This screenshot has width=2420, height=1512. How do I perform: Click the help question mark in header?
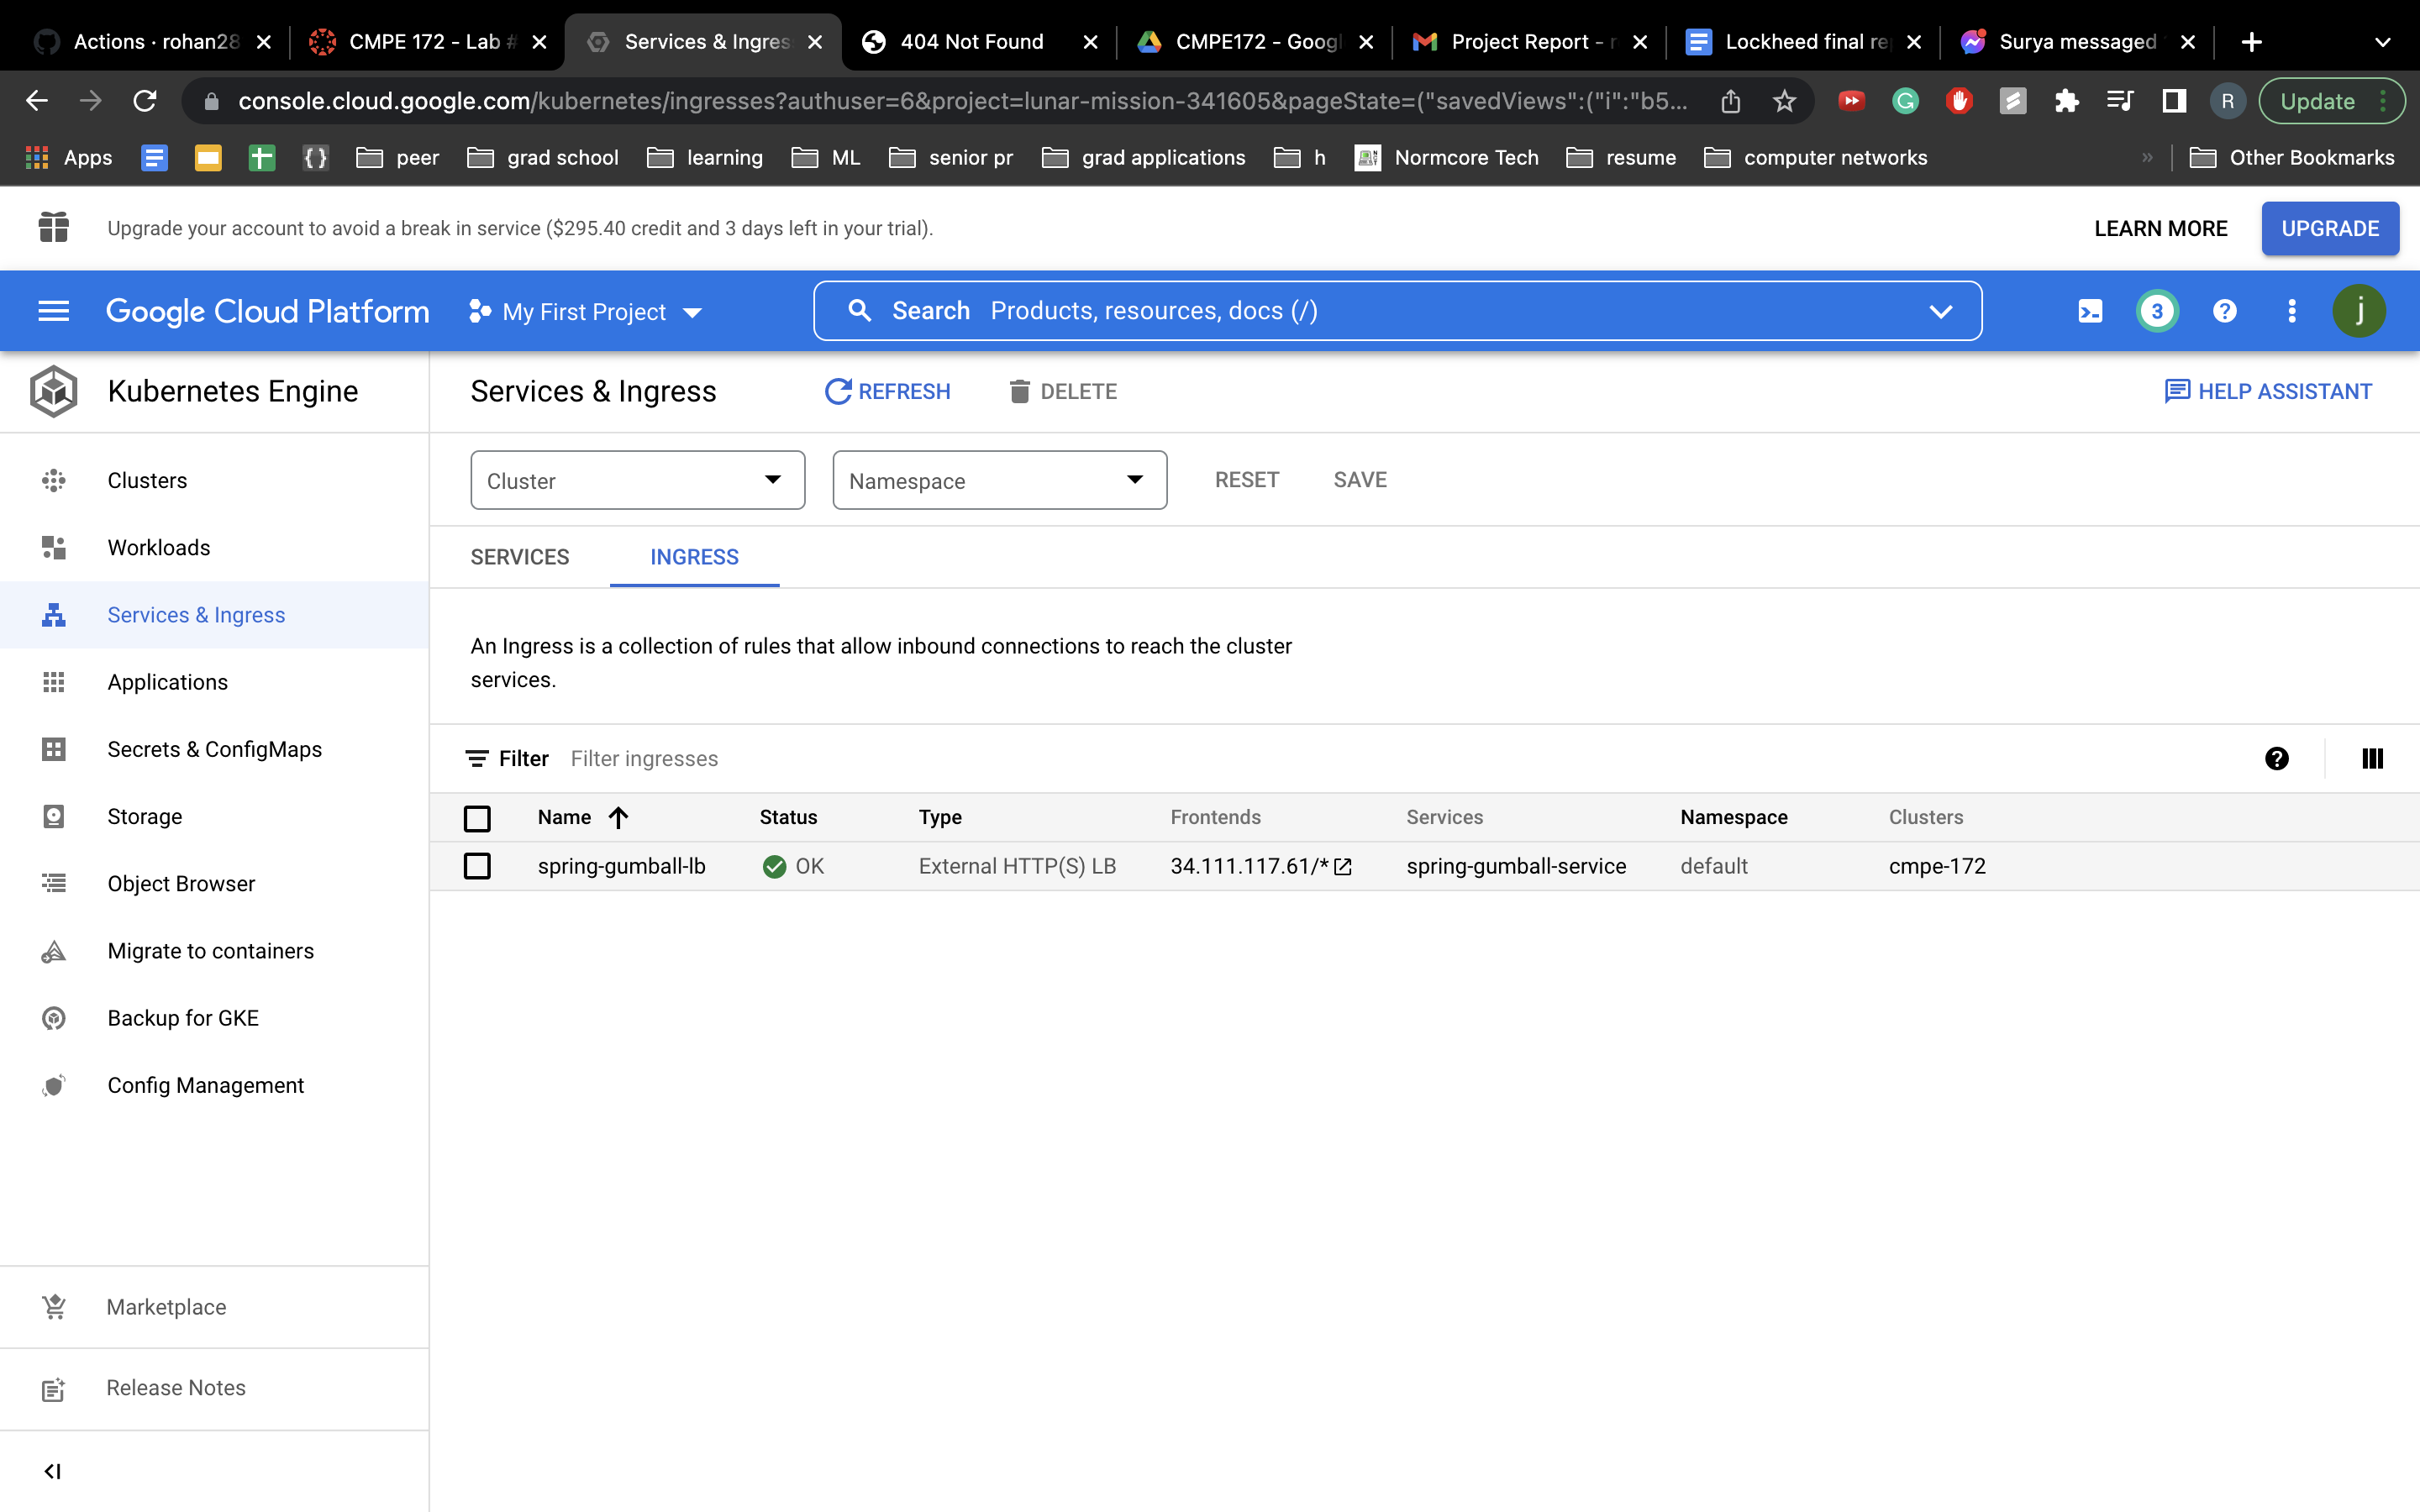click(x=2224, y=311)
